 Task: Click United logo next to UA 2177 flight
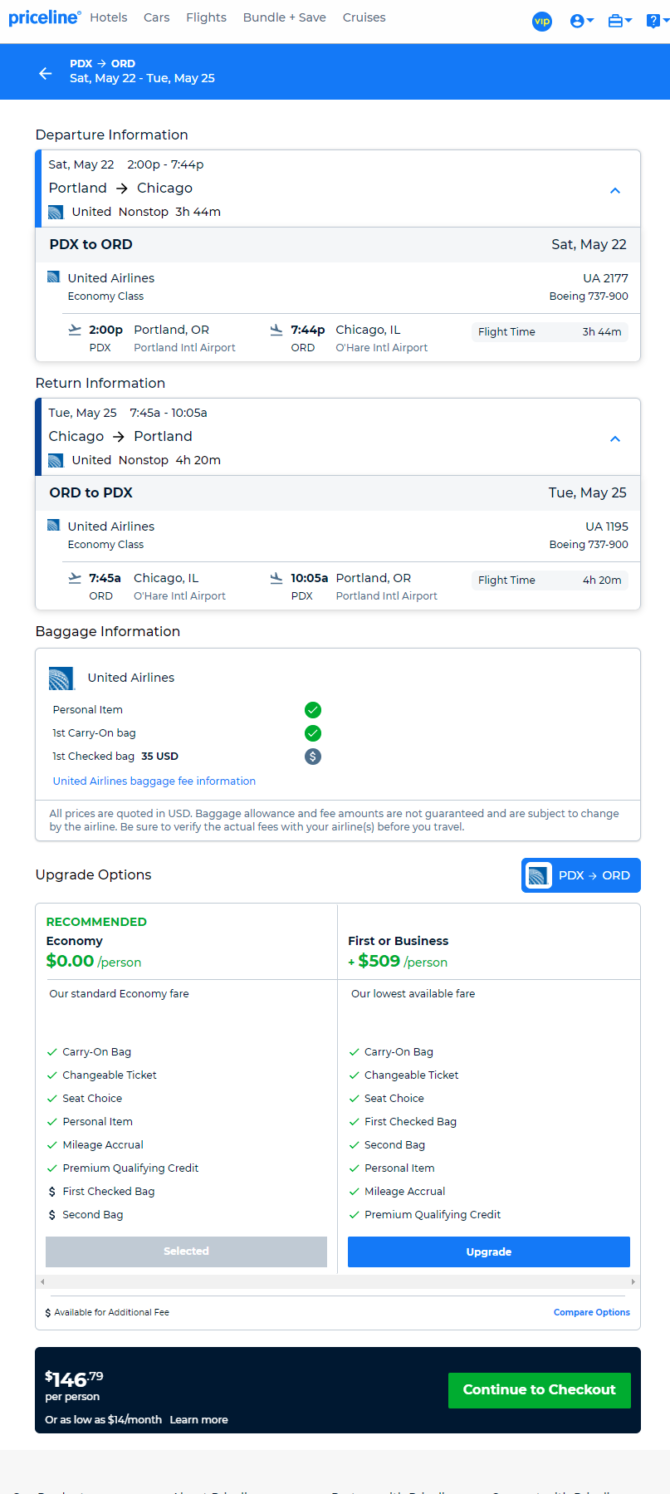click(53, 277)
